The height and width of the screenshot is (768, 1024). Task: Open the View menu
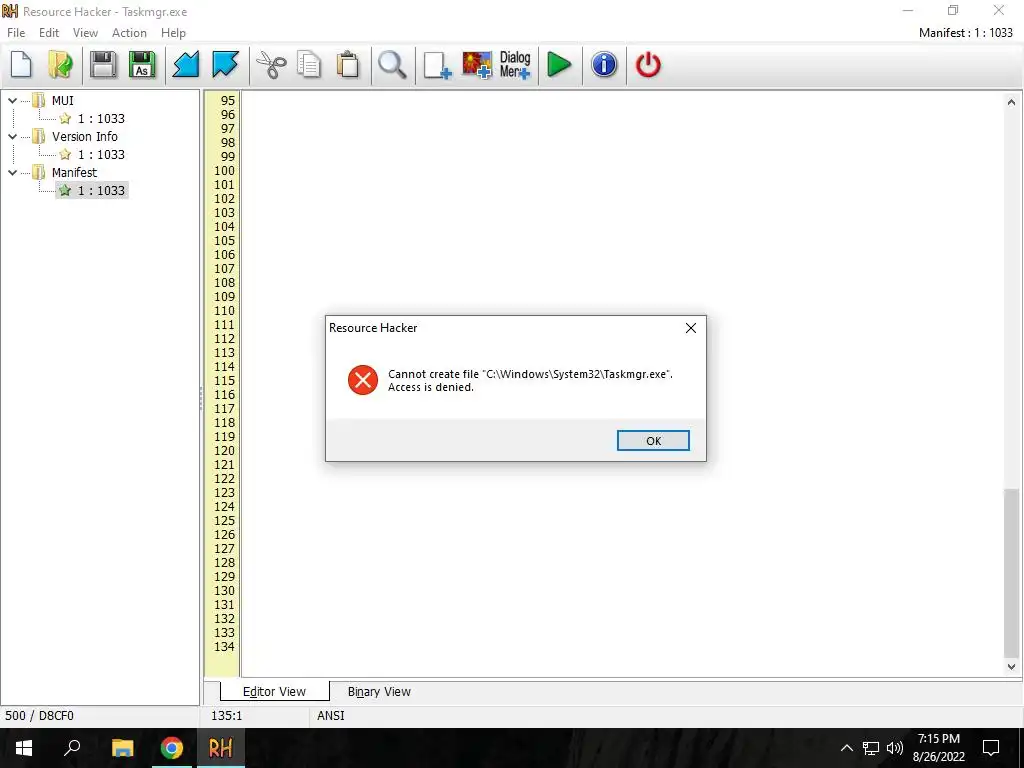pyautogui.click(x=85, y=33)
